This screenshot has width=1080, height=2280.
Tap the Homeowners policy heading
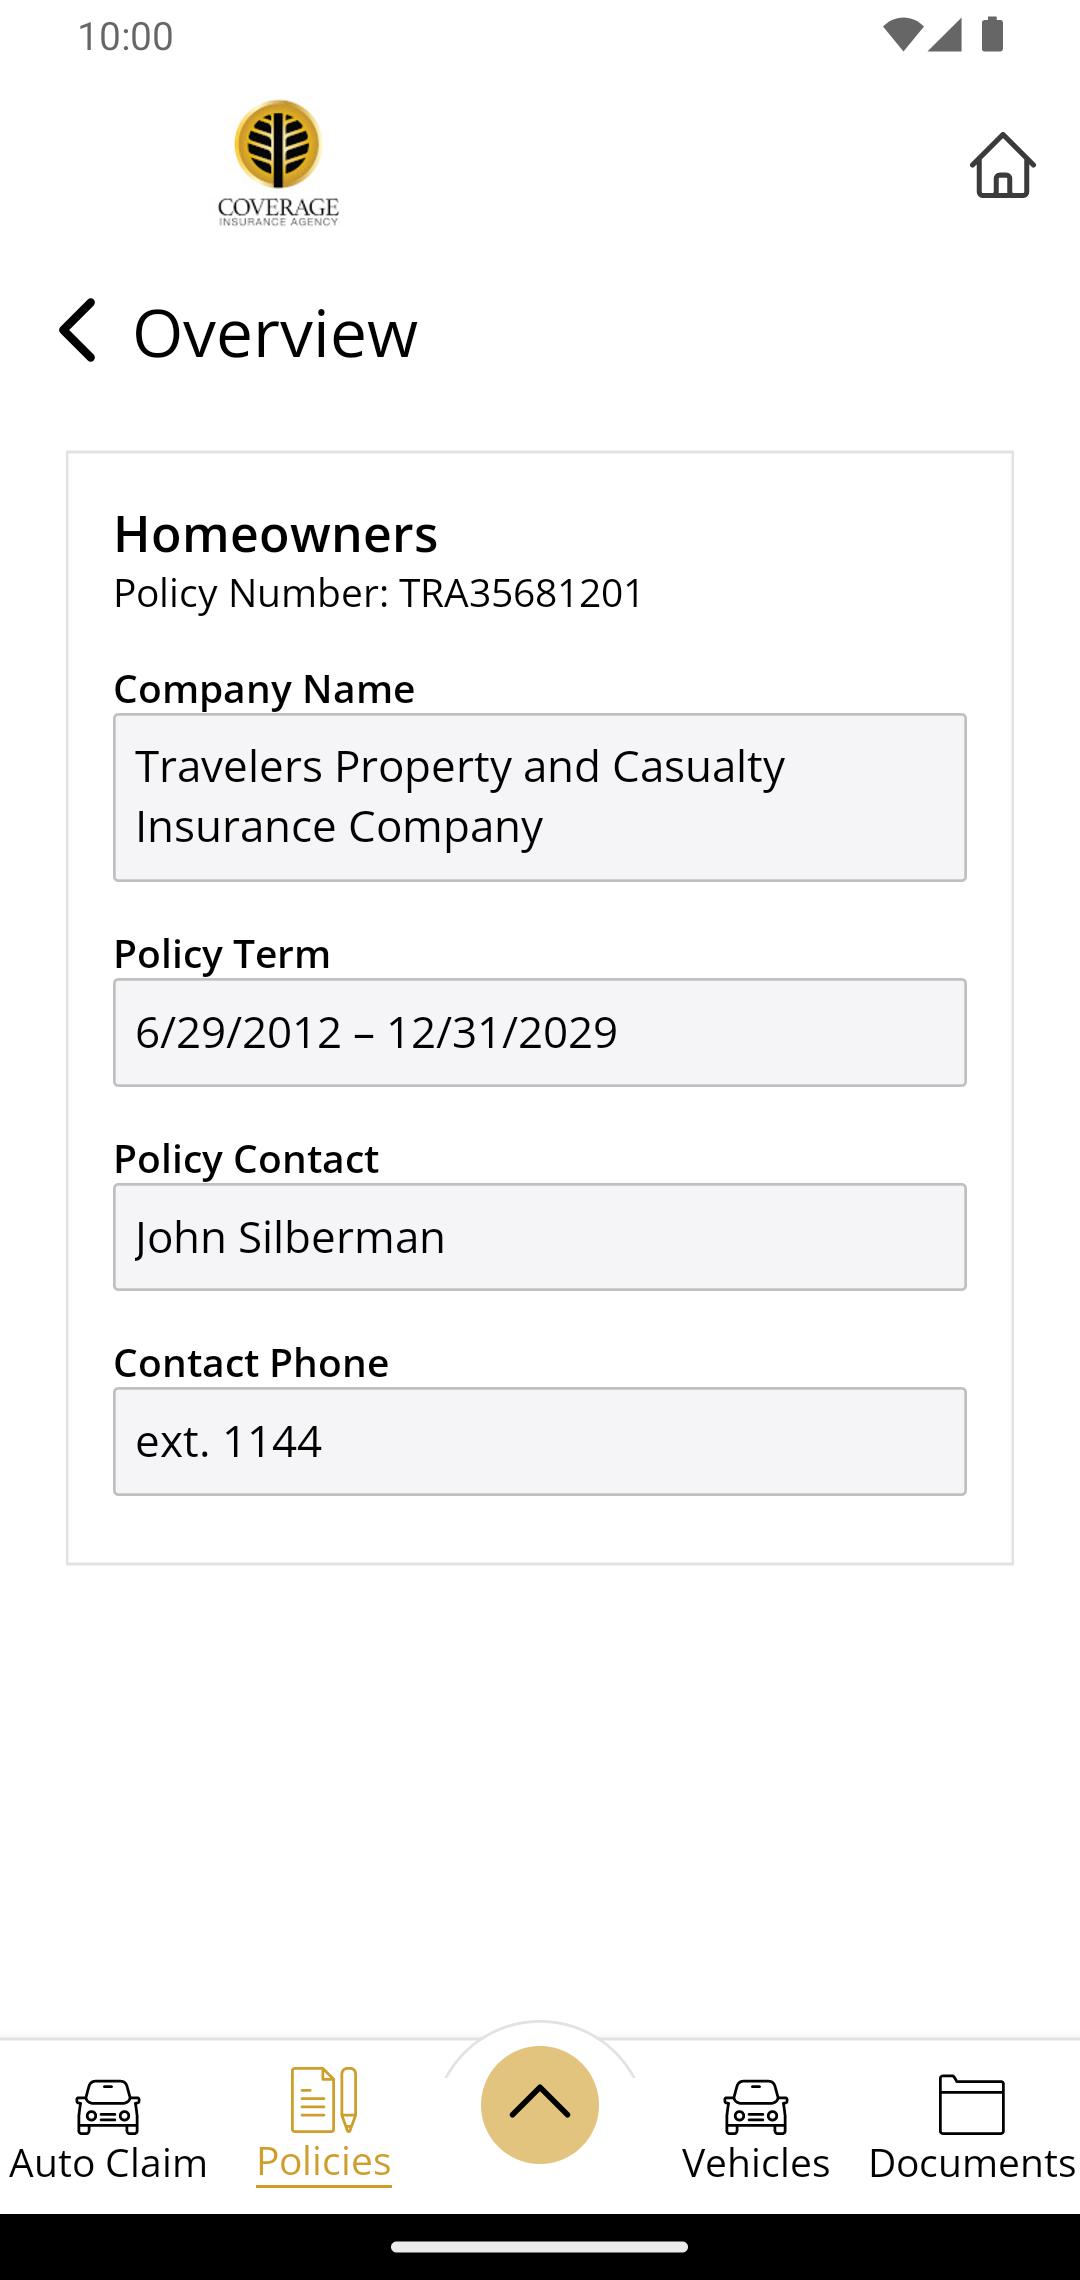[x=276, y=534]
